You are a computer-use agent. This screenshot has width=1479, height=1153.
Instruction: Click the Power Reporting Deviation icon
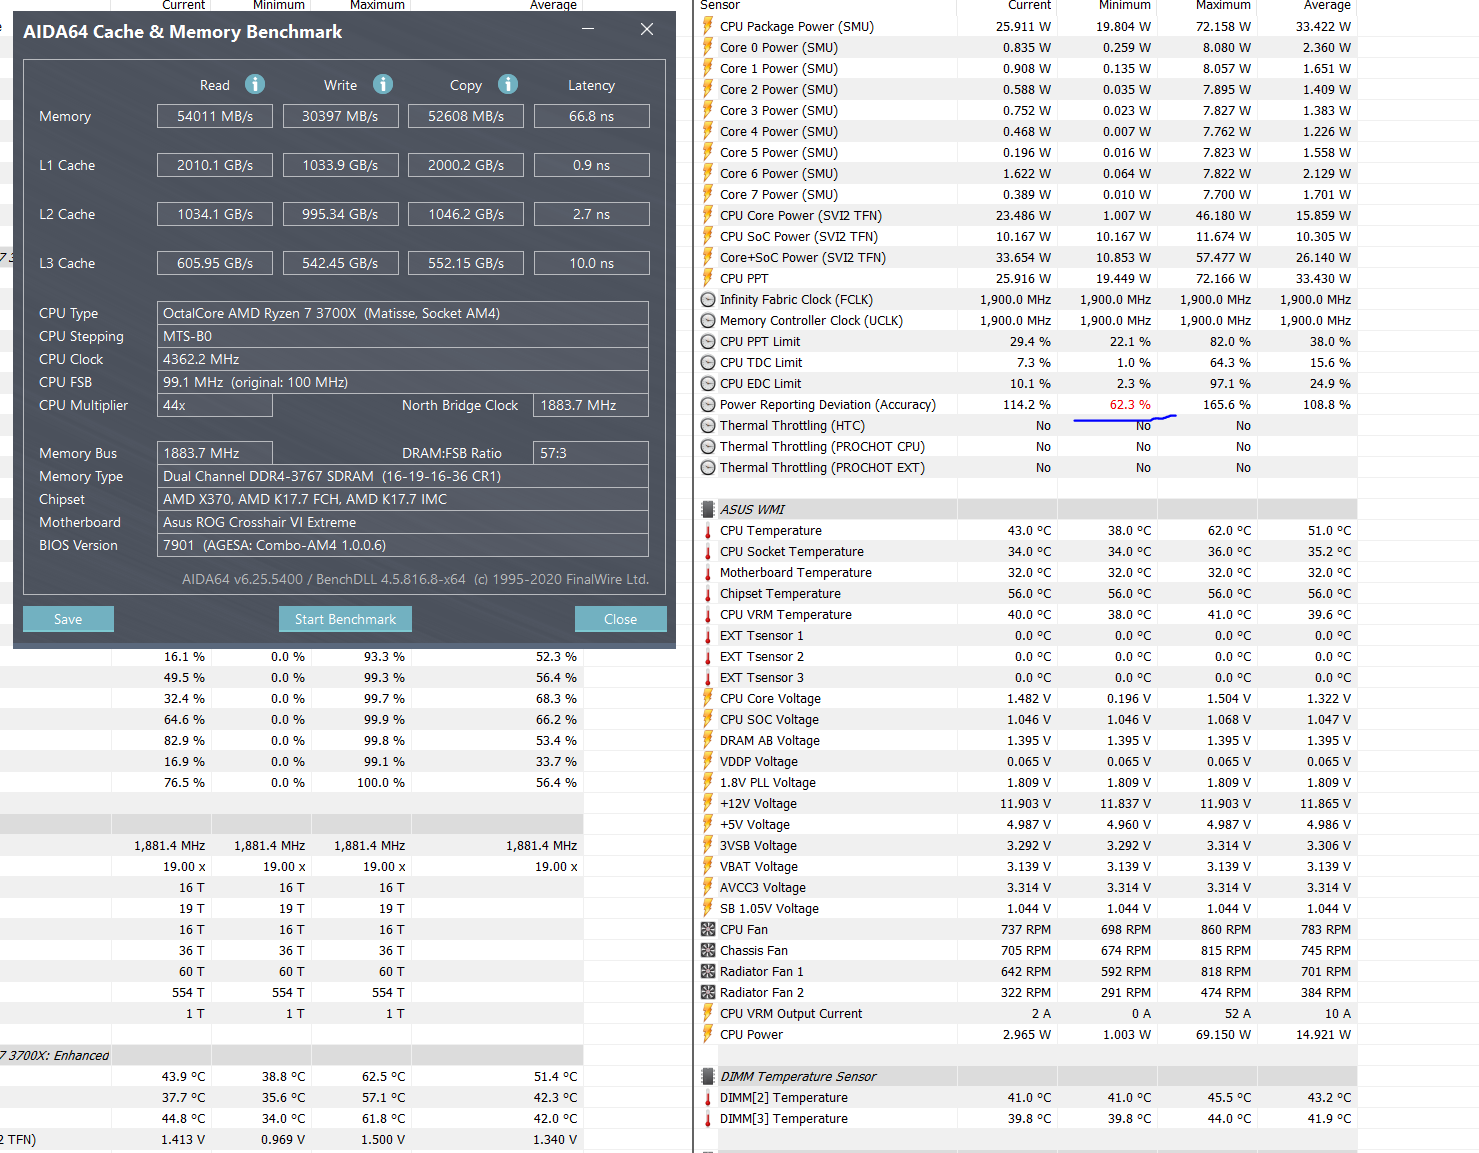tap(708, 404)
